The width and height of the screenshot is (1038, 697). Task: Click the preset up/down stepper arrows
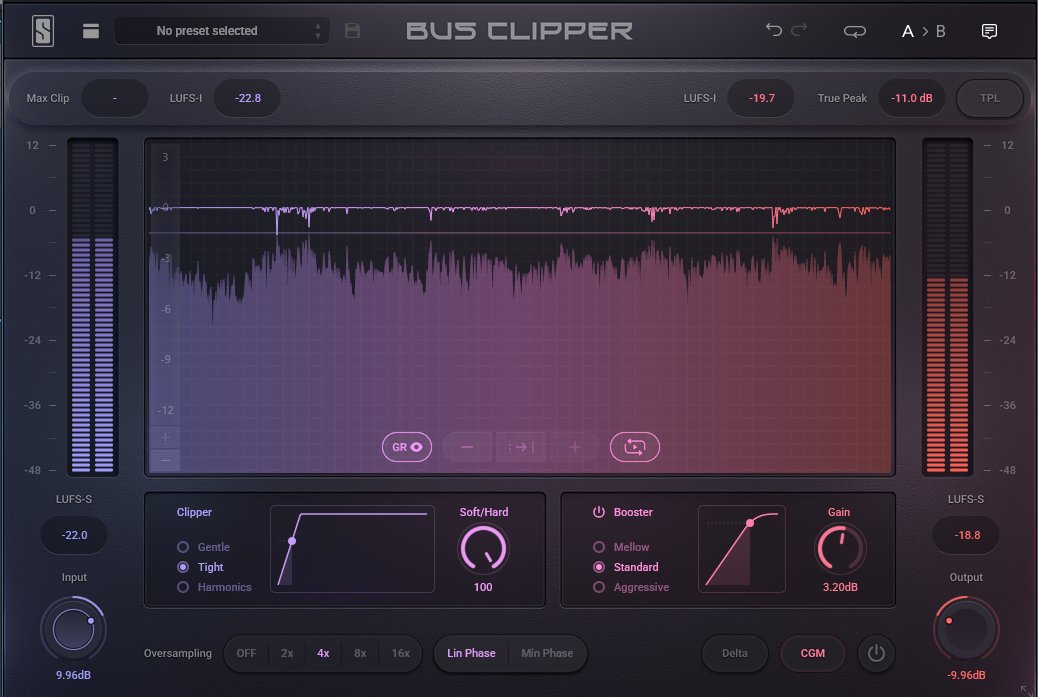click(318, 31)
